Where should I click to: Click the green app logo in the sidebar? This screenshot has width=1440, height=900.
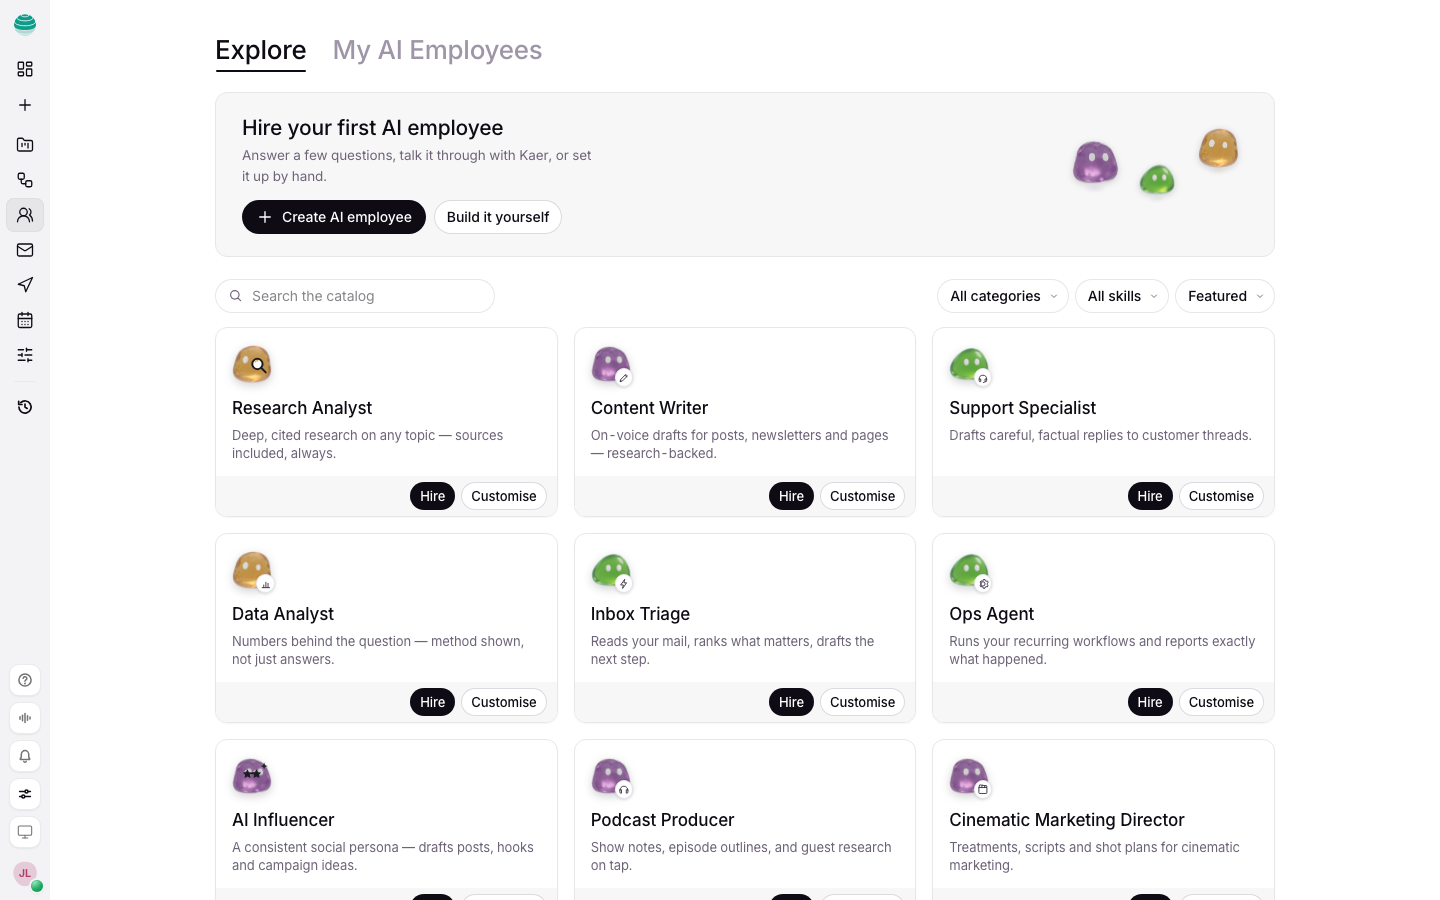pyautogui.click(x=25, y=24)
